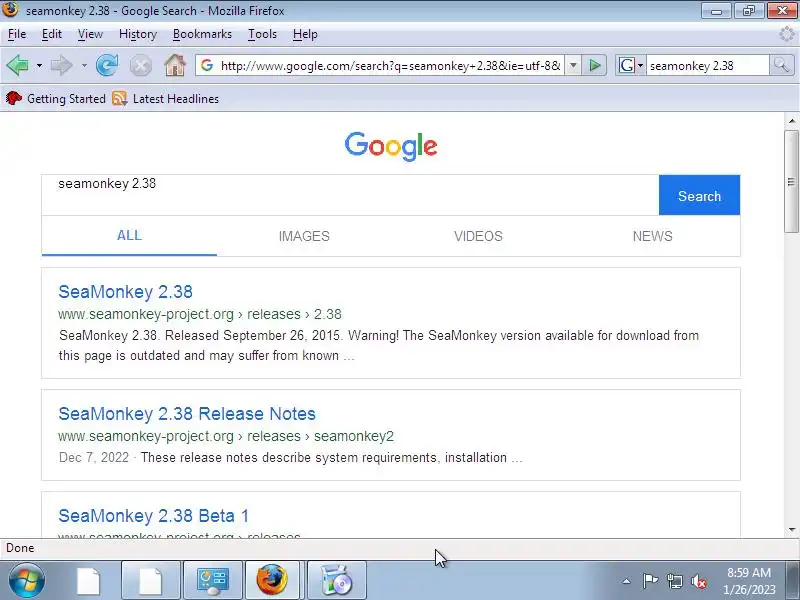Click the gray Forward arrow button
This screenshot has width=800, height=600.
61,65
